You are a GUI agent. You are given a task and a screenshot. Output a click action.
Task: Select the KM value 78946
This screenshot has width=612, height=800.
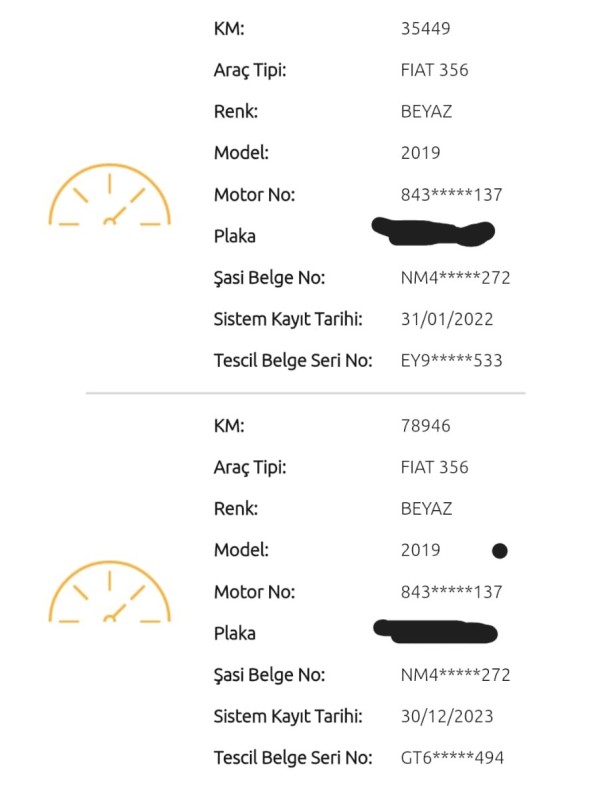(x=425, y=426)
